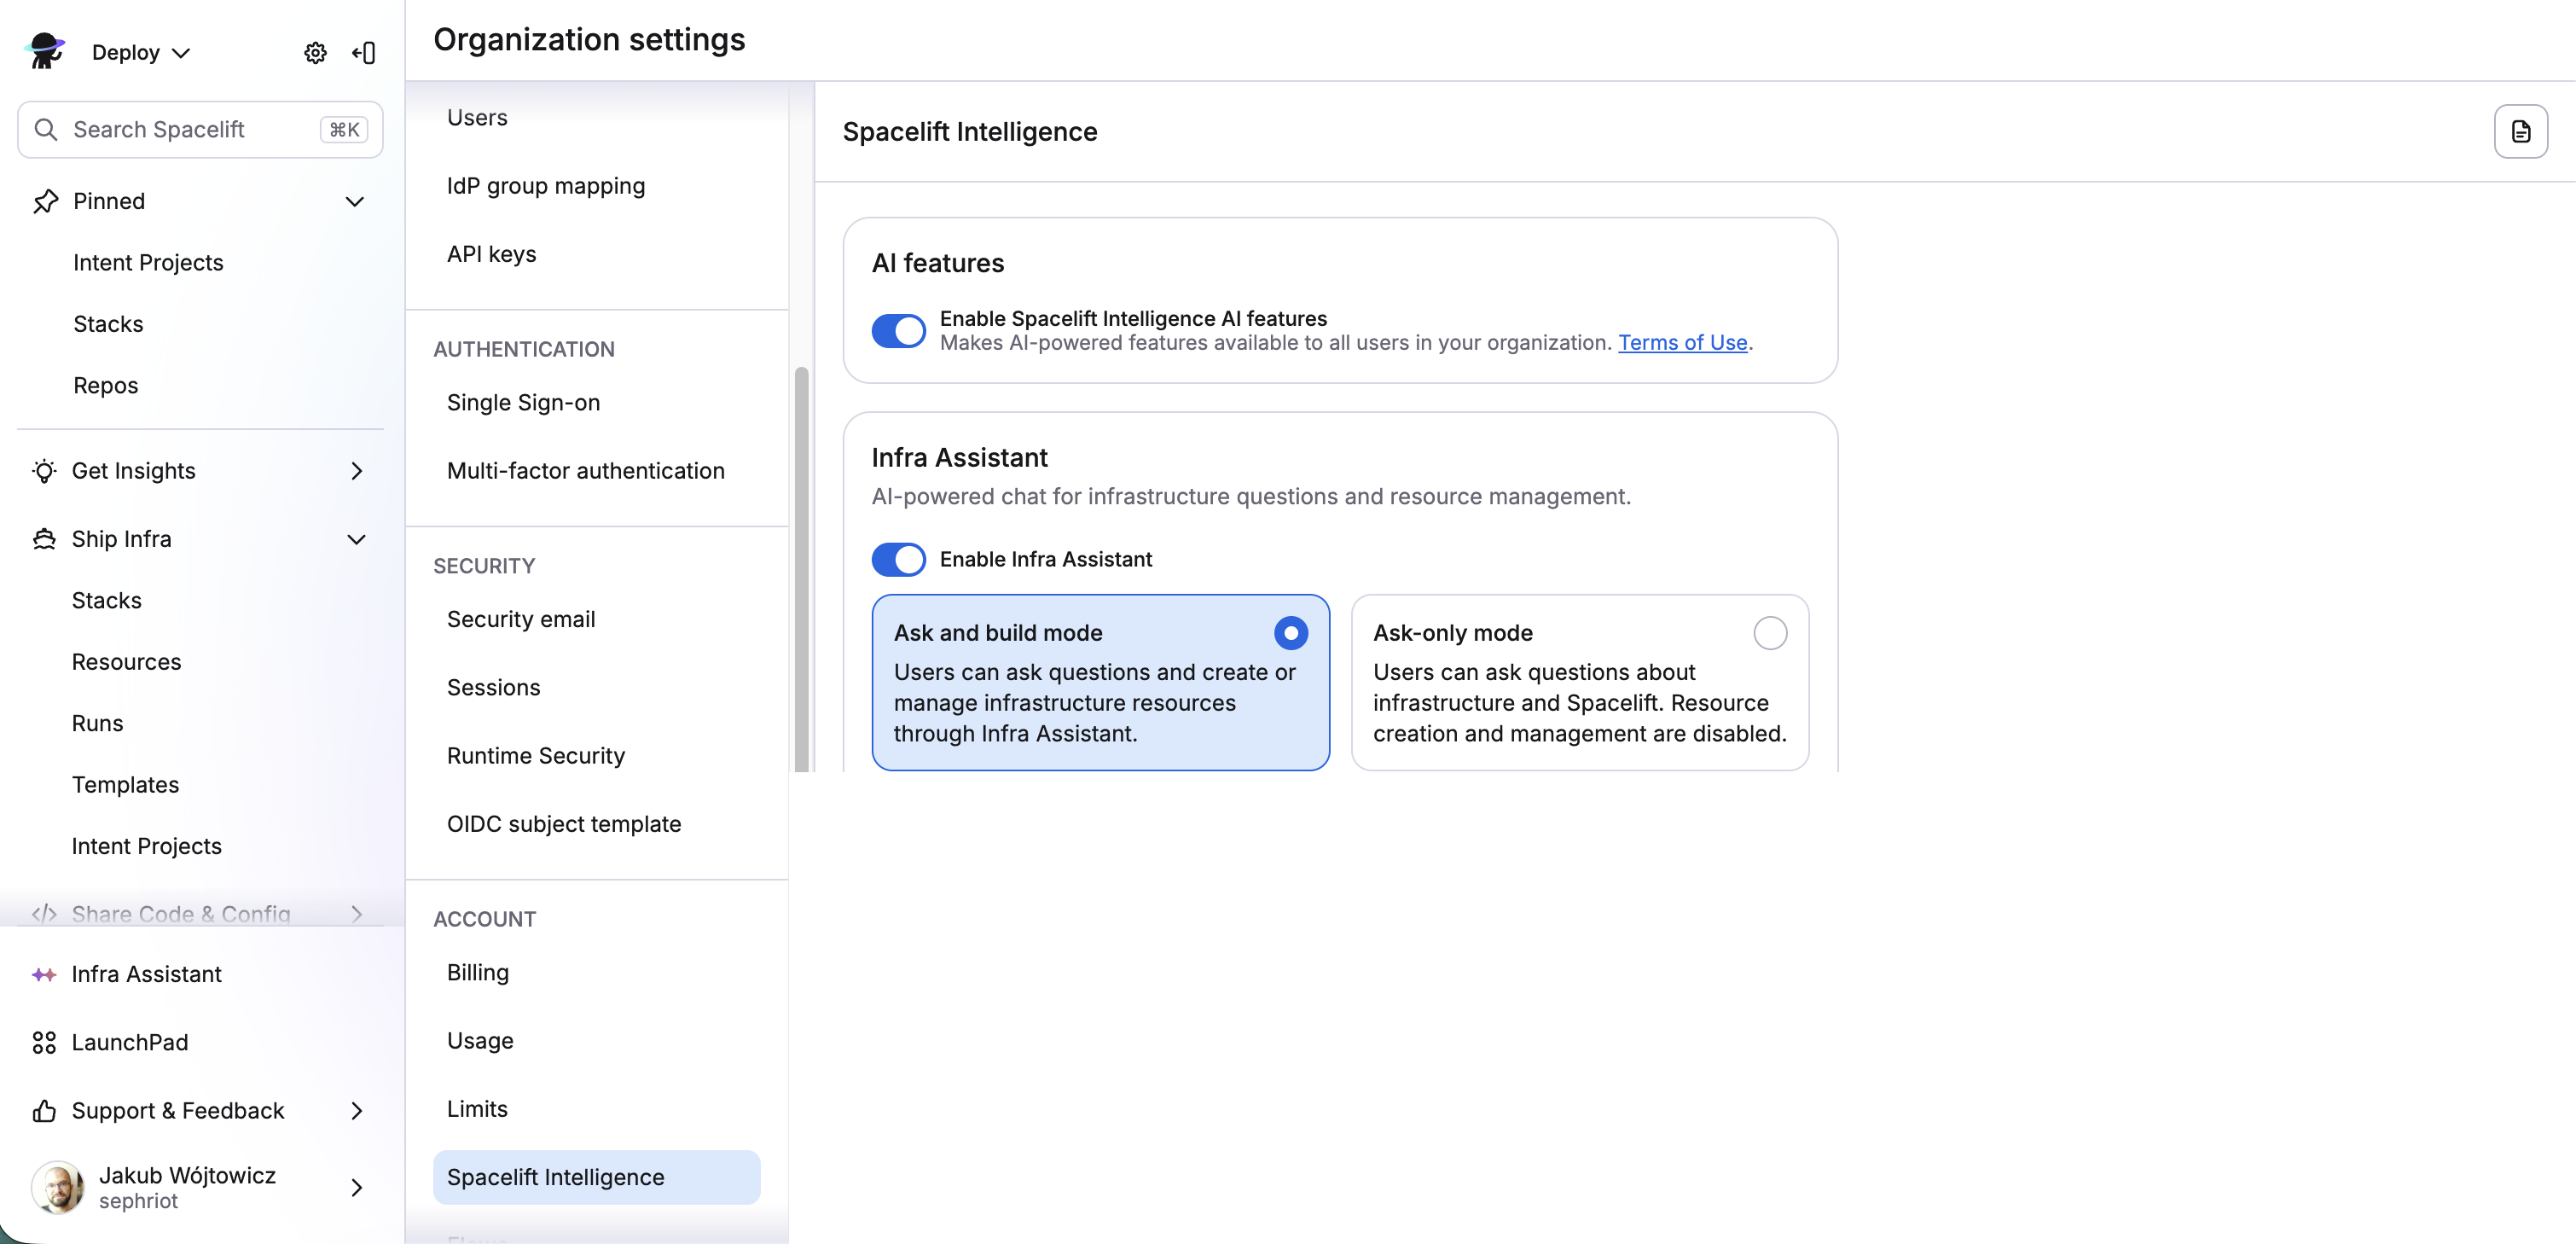Open the Terms of Use link
Viewport: 2576px width, 1244px height.
click(1682, 342)
